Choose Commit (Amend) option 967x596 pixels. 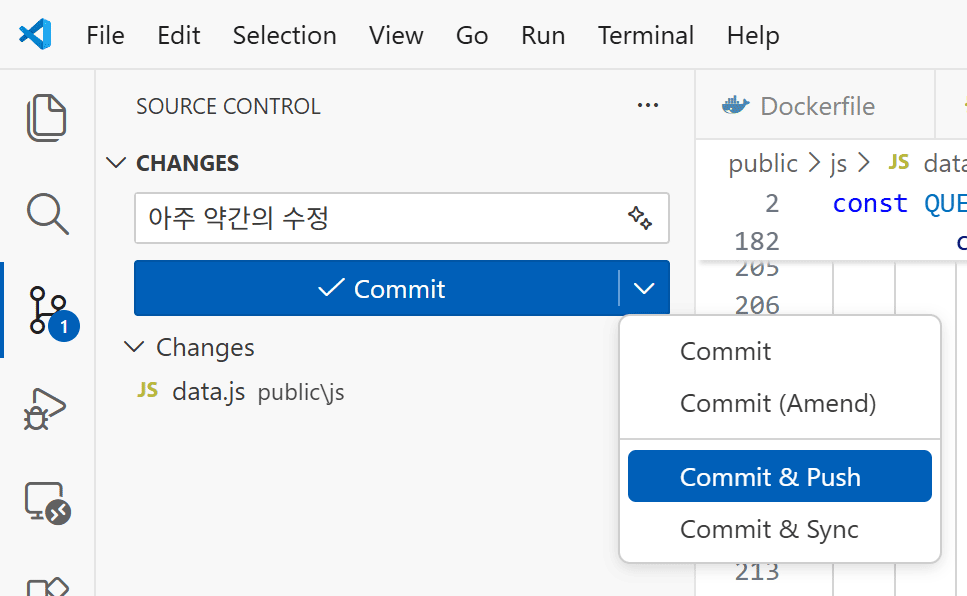click(x=777, y=403)
